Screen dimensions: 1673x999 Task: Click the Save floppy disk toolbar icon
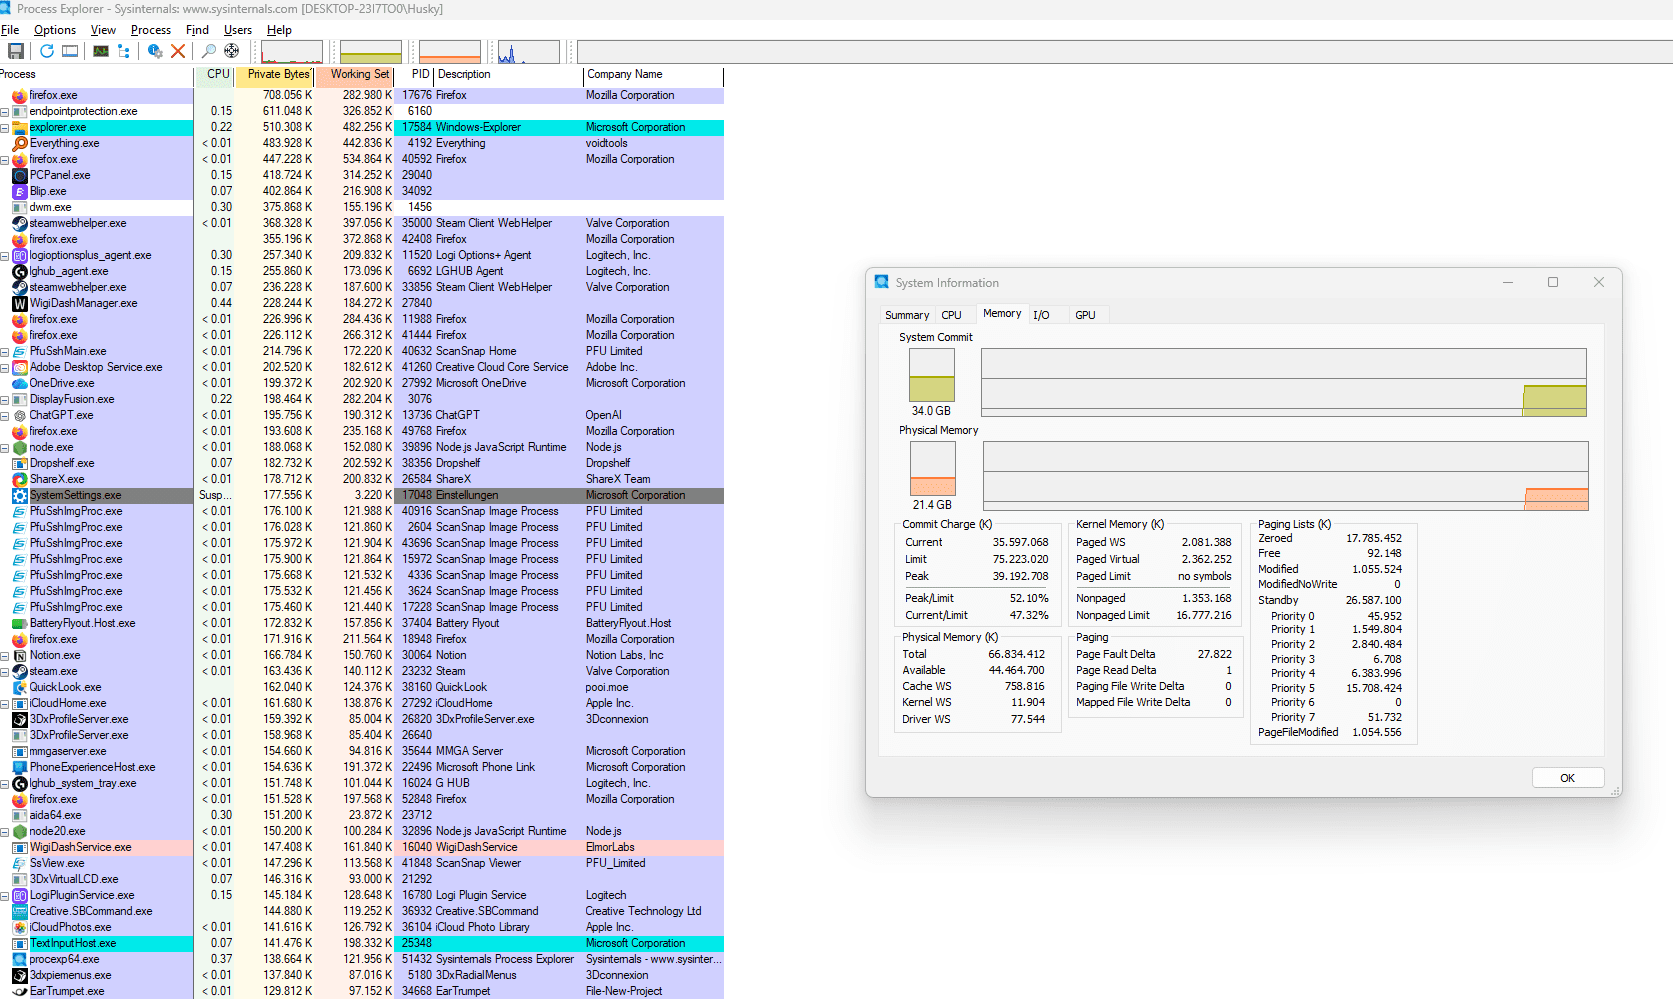click(16, 51)
